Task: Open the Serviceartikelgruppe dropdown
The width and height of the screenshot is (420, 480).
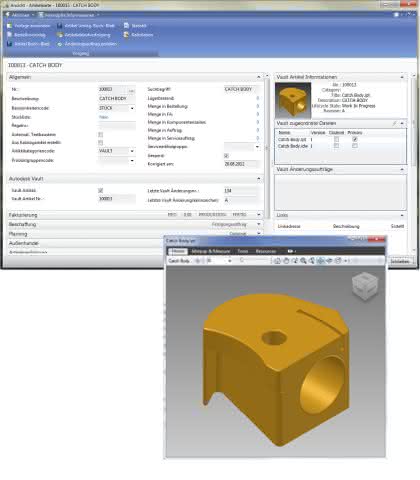Action: 257,146
